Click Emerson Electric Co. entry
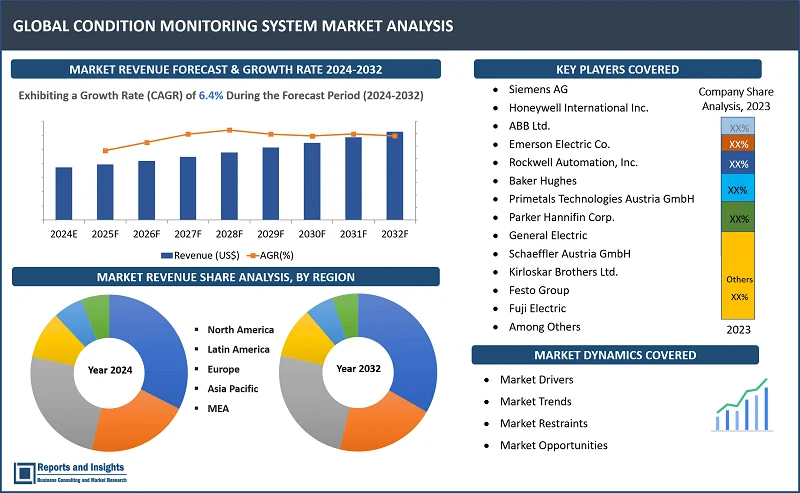This screenshot has height=493, width=800. tap(559, 144)
